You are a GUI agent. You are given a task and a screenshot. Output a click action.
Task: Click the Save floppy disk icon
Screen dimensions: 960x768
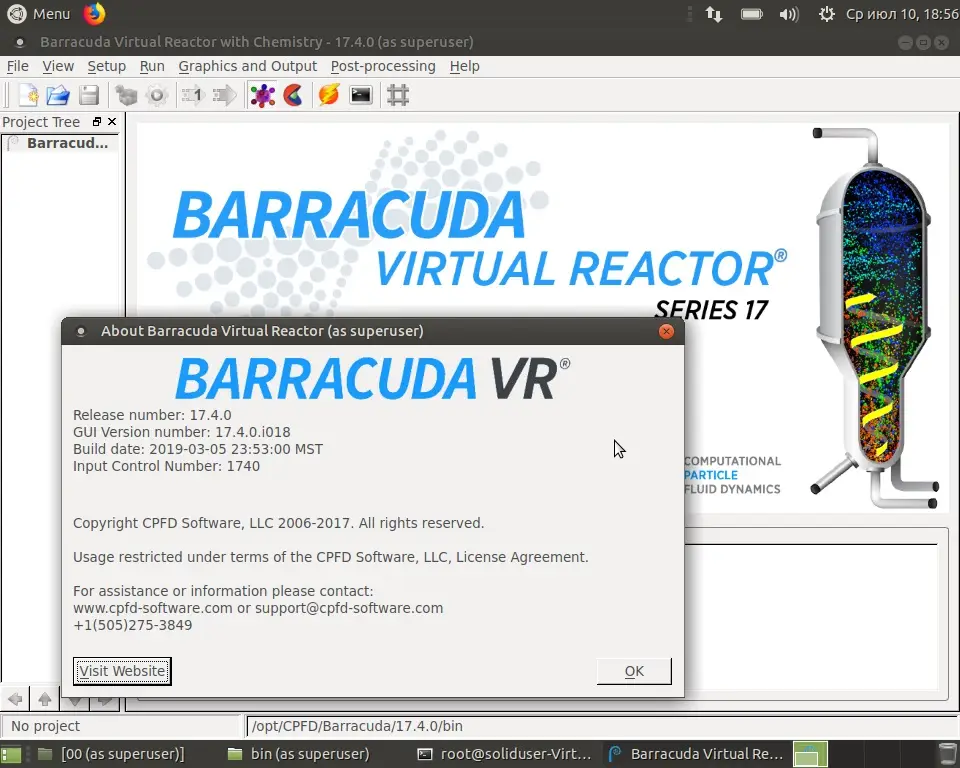coord(89,95)
